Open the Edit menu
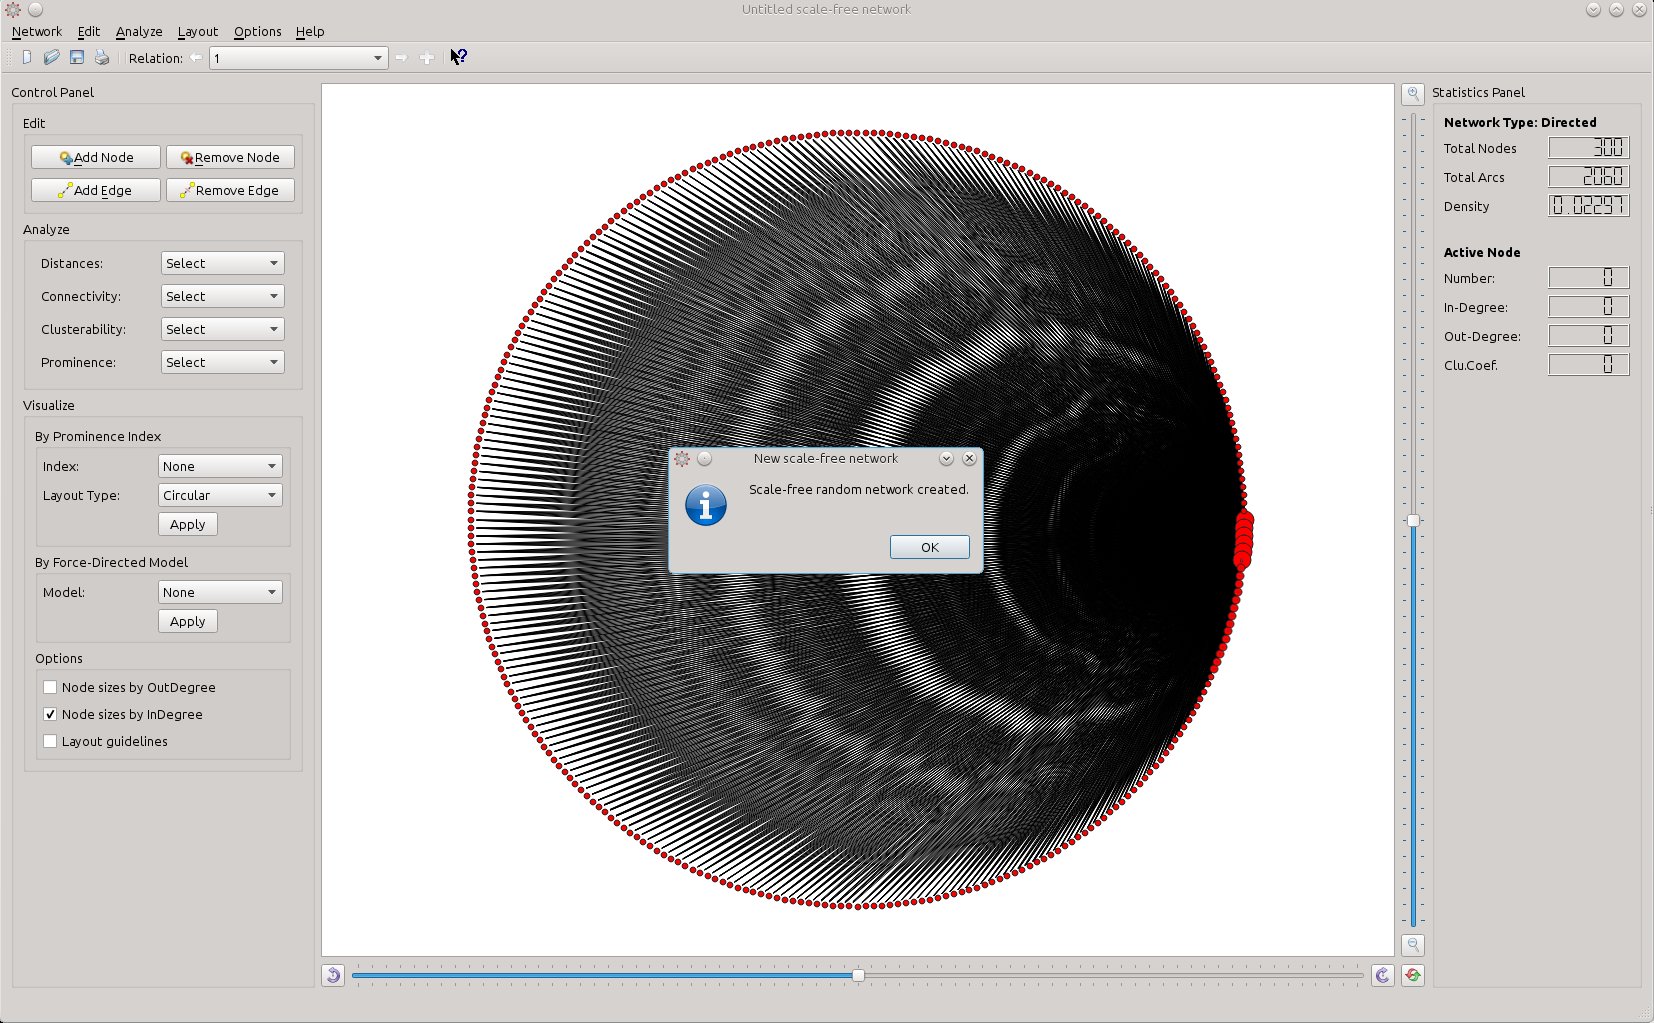The height and width of the screenshot is (1023, 1654). (x=89, y=31)
